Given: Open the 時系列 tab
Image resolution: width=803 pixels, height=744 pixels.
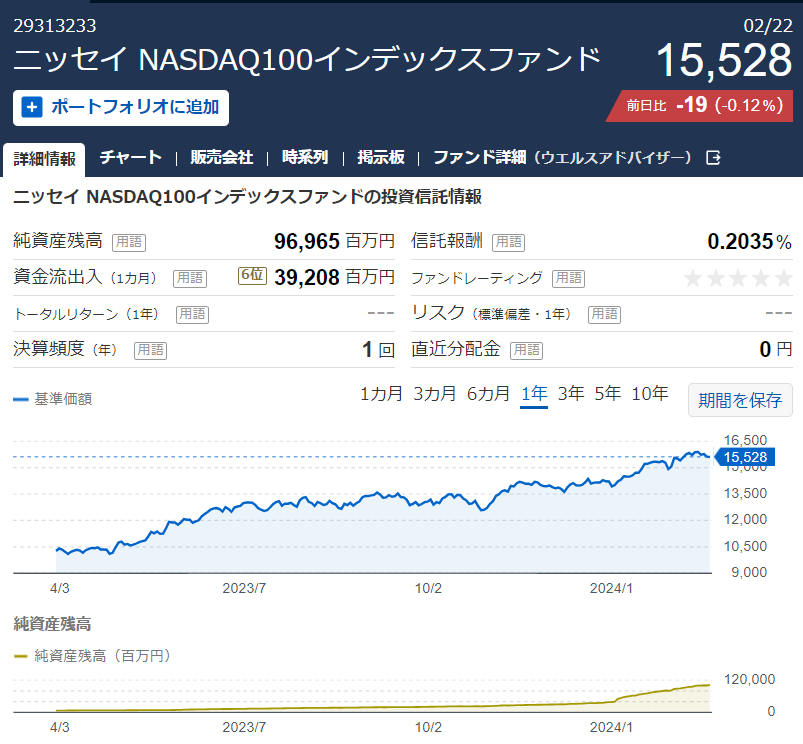Looking at the screenshot, I should click(305, 157).
